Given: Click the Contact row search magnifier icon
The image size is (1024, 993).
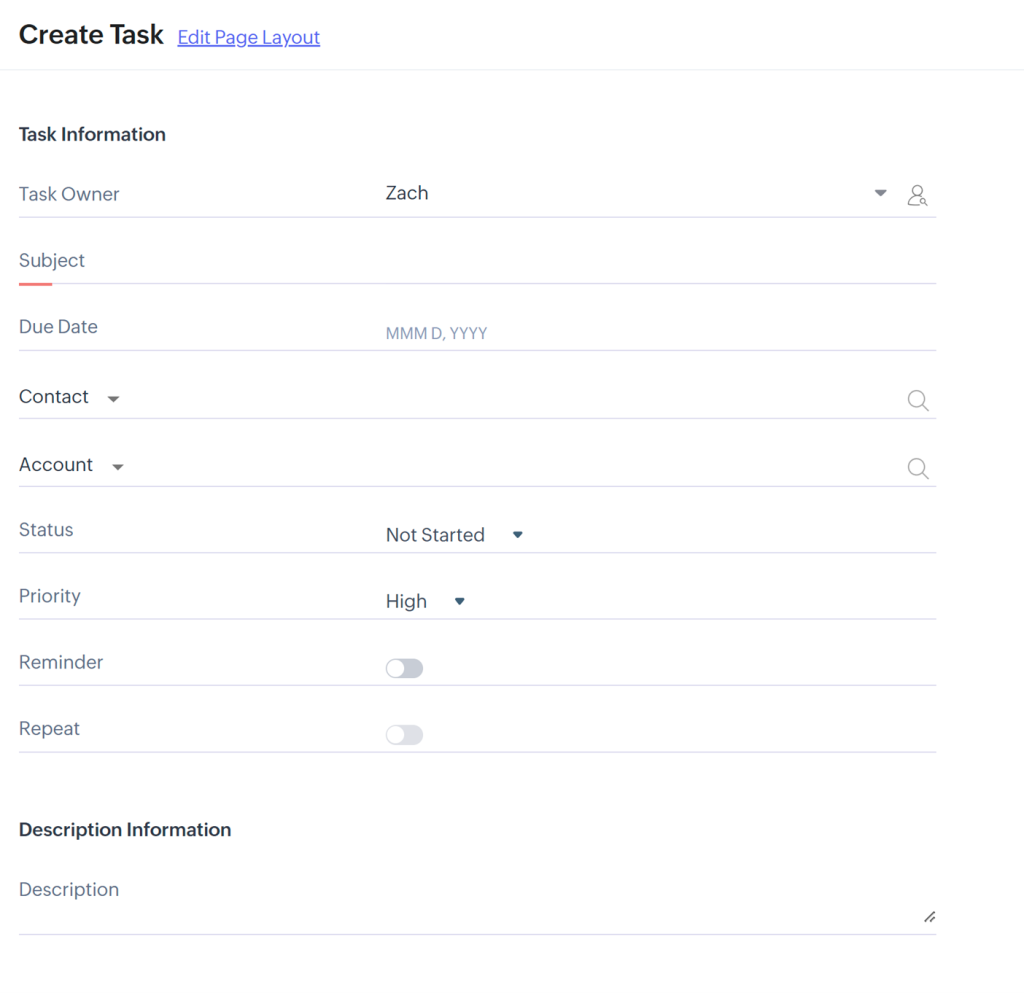Looking at the screenshot, I should coord(917,401).
